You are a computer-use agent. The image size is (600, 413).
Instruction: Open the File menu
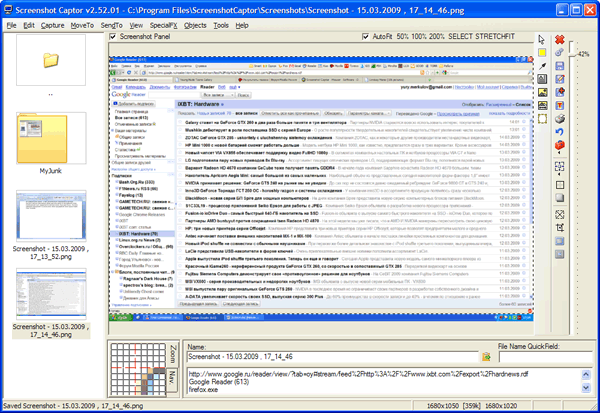click(11, 25)
